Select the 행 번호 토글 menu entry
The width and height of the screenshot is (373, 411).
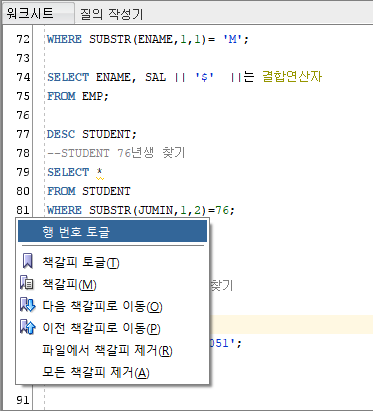click(x=112, y=231)
